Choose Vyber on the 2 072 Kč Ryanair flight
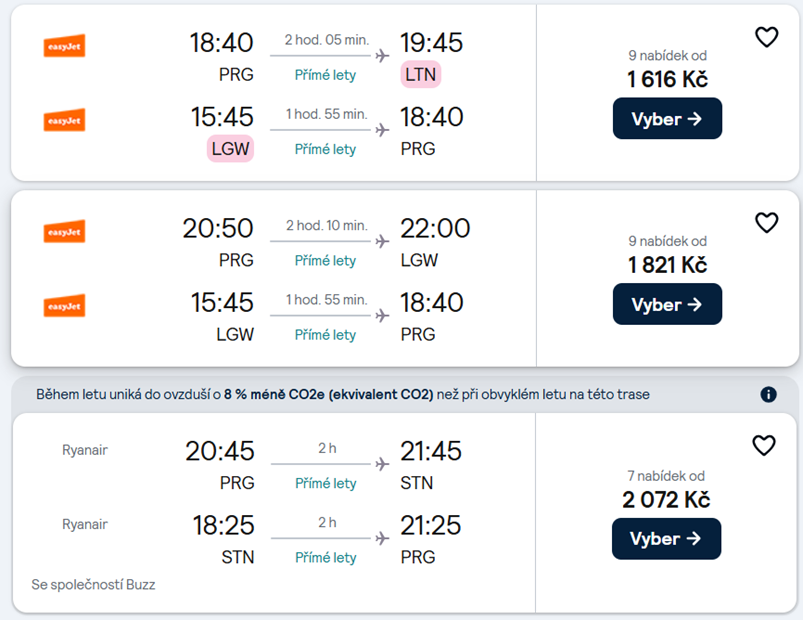803x620 pixels. [x=666, y=539]
